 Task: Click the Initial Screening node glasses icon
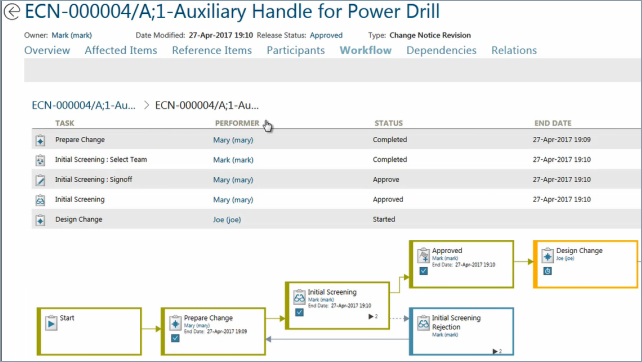tap(299, 297)
